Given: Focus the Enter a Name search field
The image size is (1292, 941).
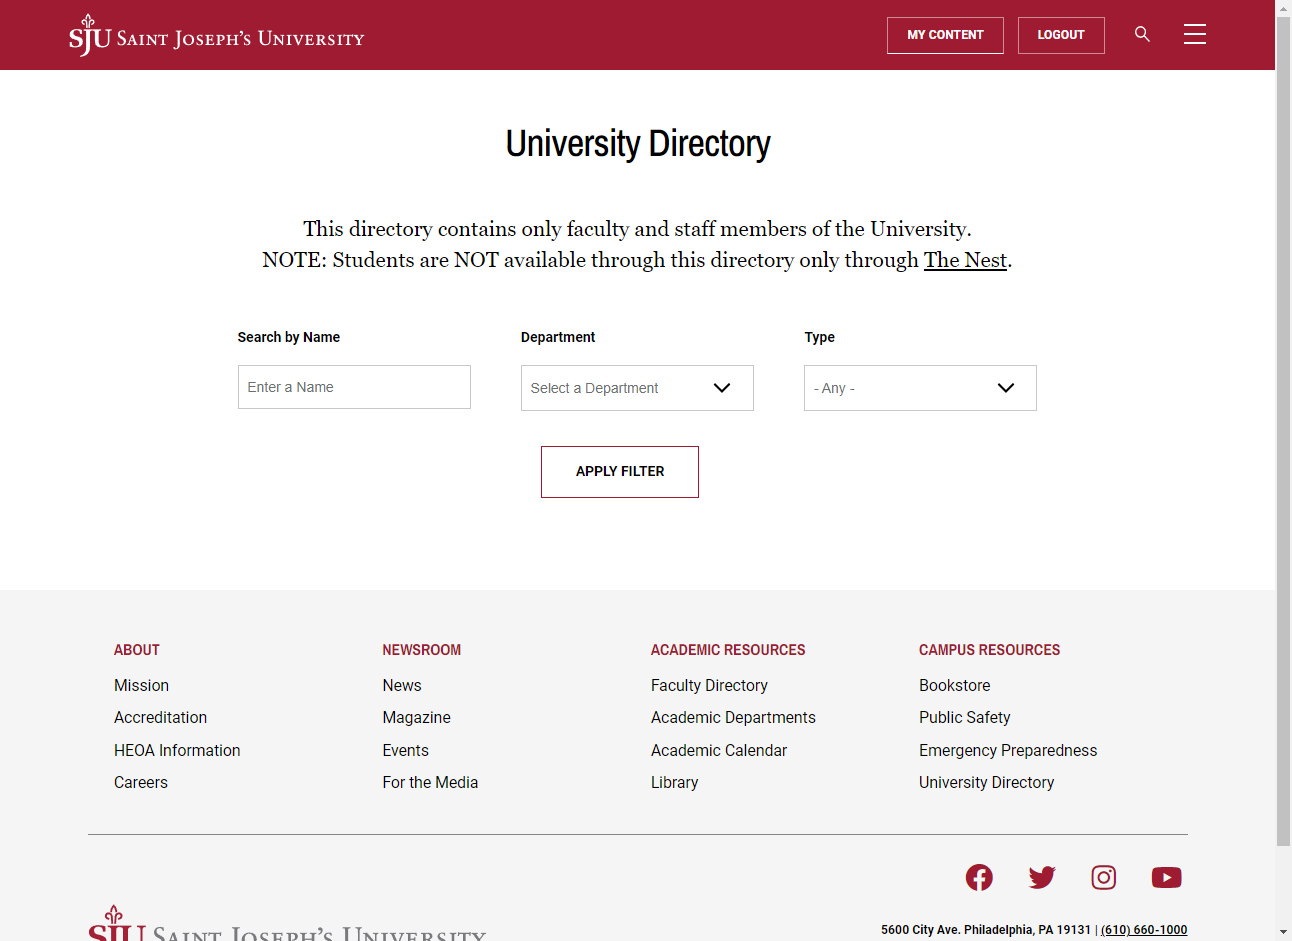Looking at the screenshot, I should coord(354,387).
